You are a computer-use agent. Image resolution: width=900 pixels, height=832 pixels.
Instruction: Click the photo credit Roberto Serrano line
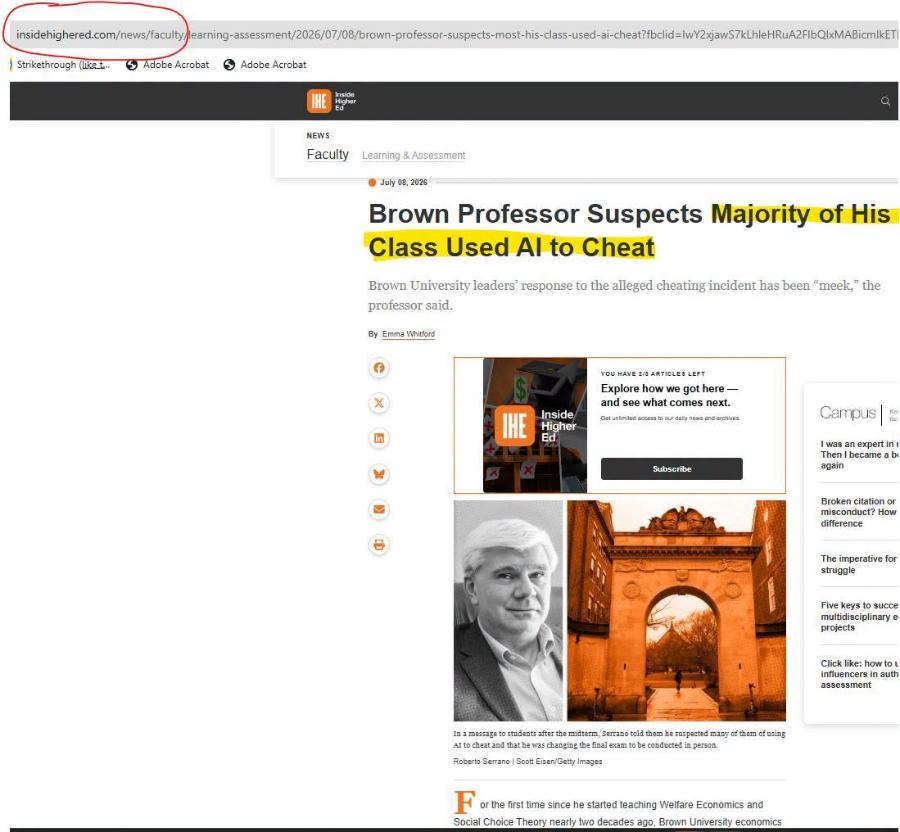[x=527, y=761]
